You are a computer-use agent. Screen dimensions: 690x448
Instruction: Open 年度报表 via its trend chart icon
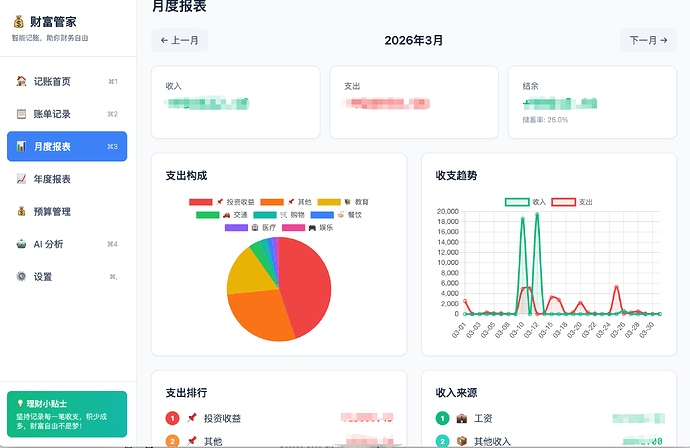tap(21, 179)
